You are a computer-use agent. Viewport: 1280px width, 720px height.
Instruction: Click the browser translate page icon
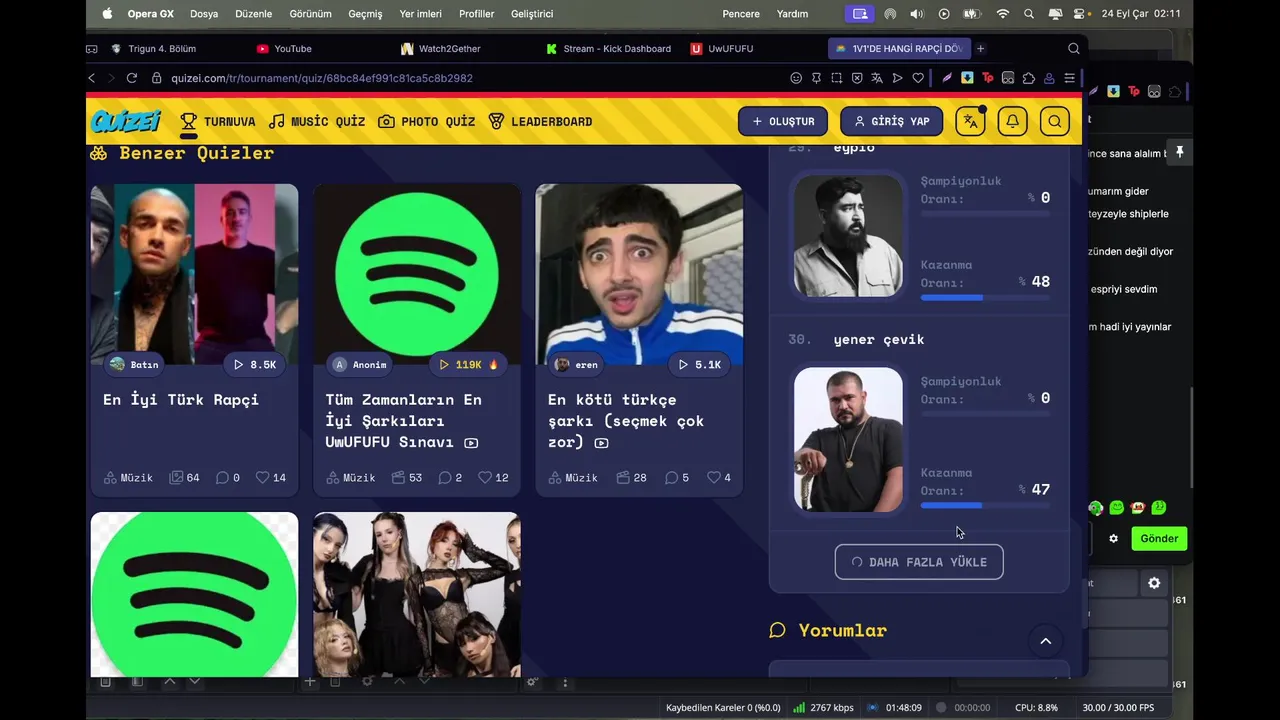(x=877, y=78)
